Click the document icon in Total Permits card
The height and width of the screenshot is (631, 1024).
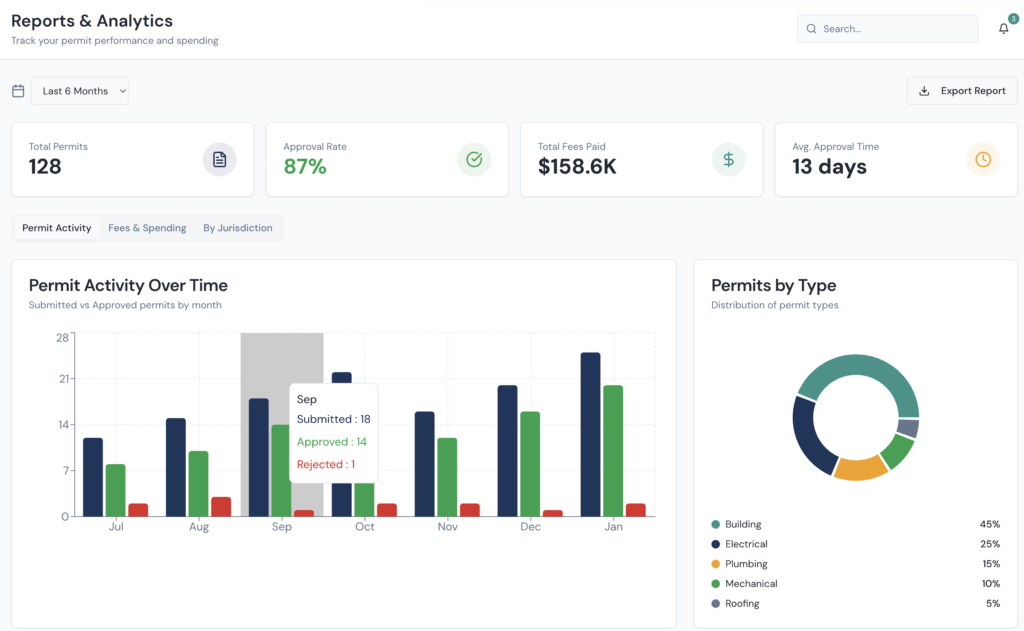pyautogui.click(x=220, y=159)
